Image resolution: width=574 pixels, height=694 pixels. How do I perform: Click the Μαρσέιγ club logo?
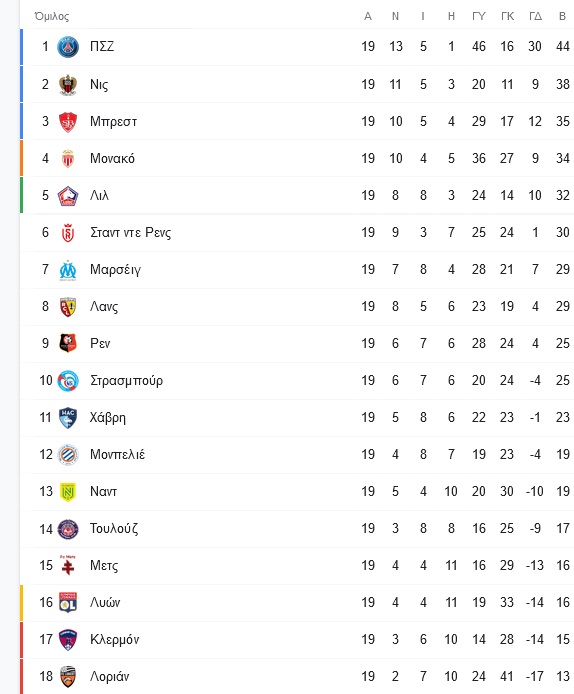68,270
